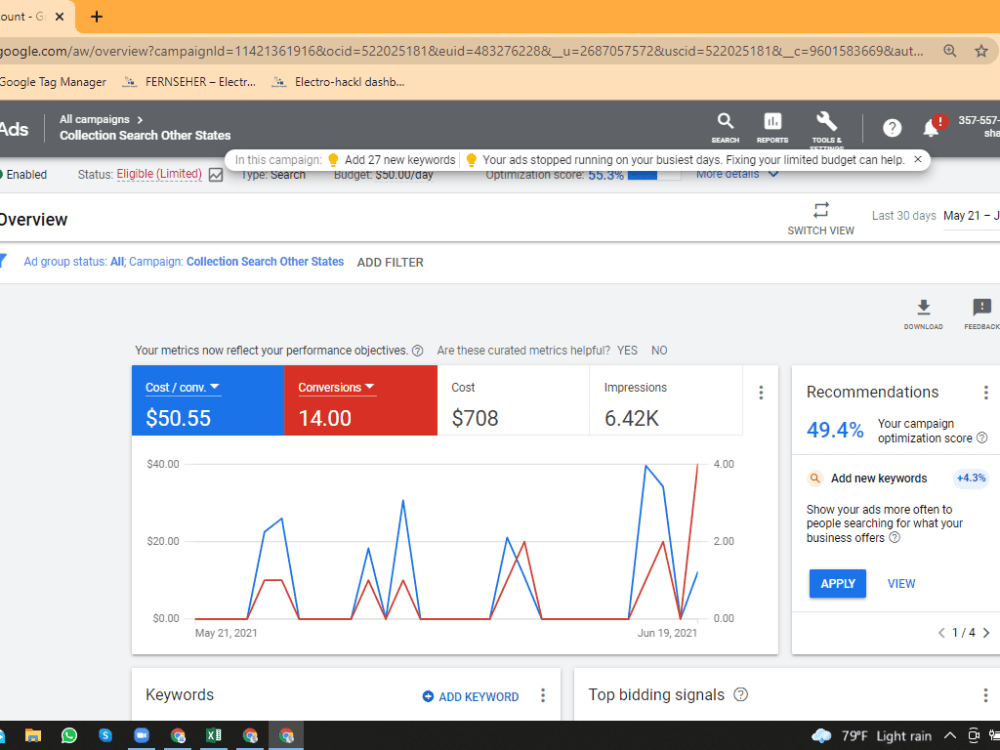Open the Reports icon
The width and height of the screenshot is (1000, 750).
pos(772,127)
